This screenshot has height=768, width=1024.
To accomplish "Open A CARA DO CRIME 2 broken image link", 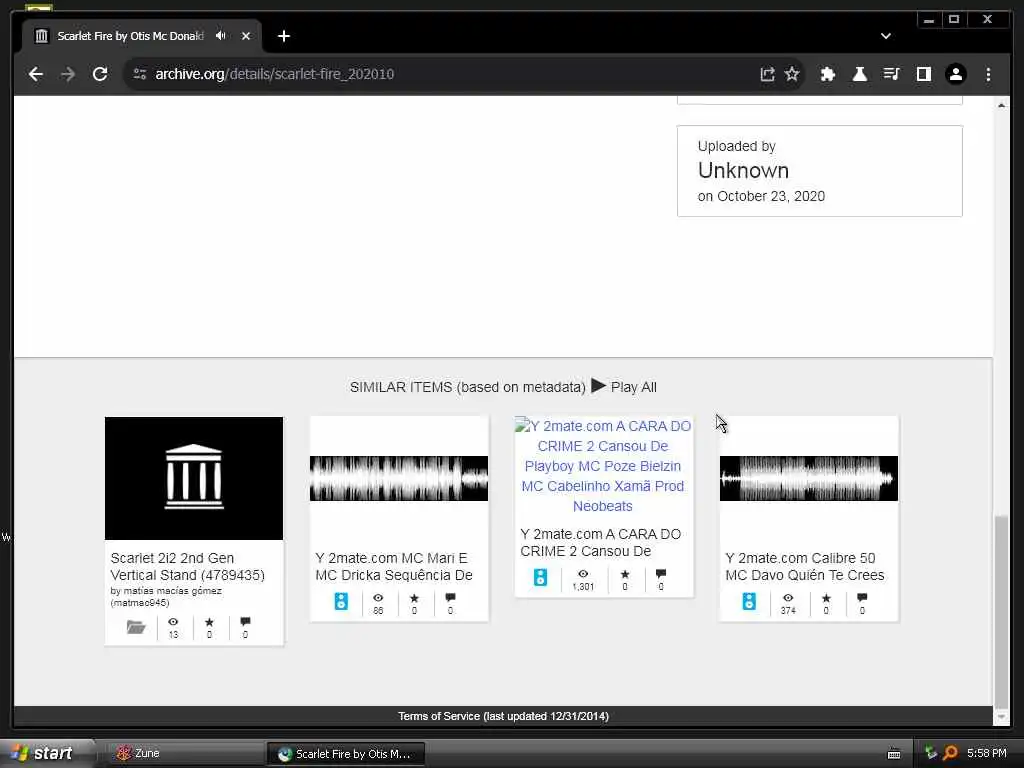I will [x=603, y=466].
